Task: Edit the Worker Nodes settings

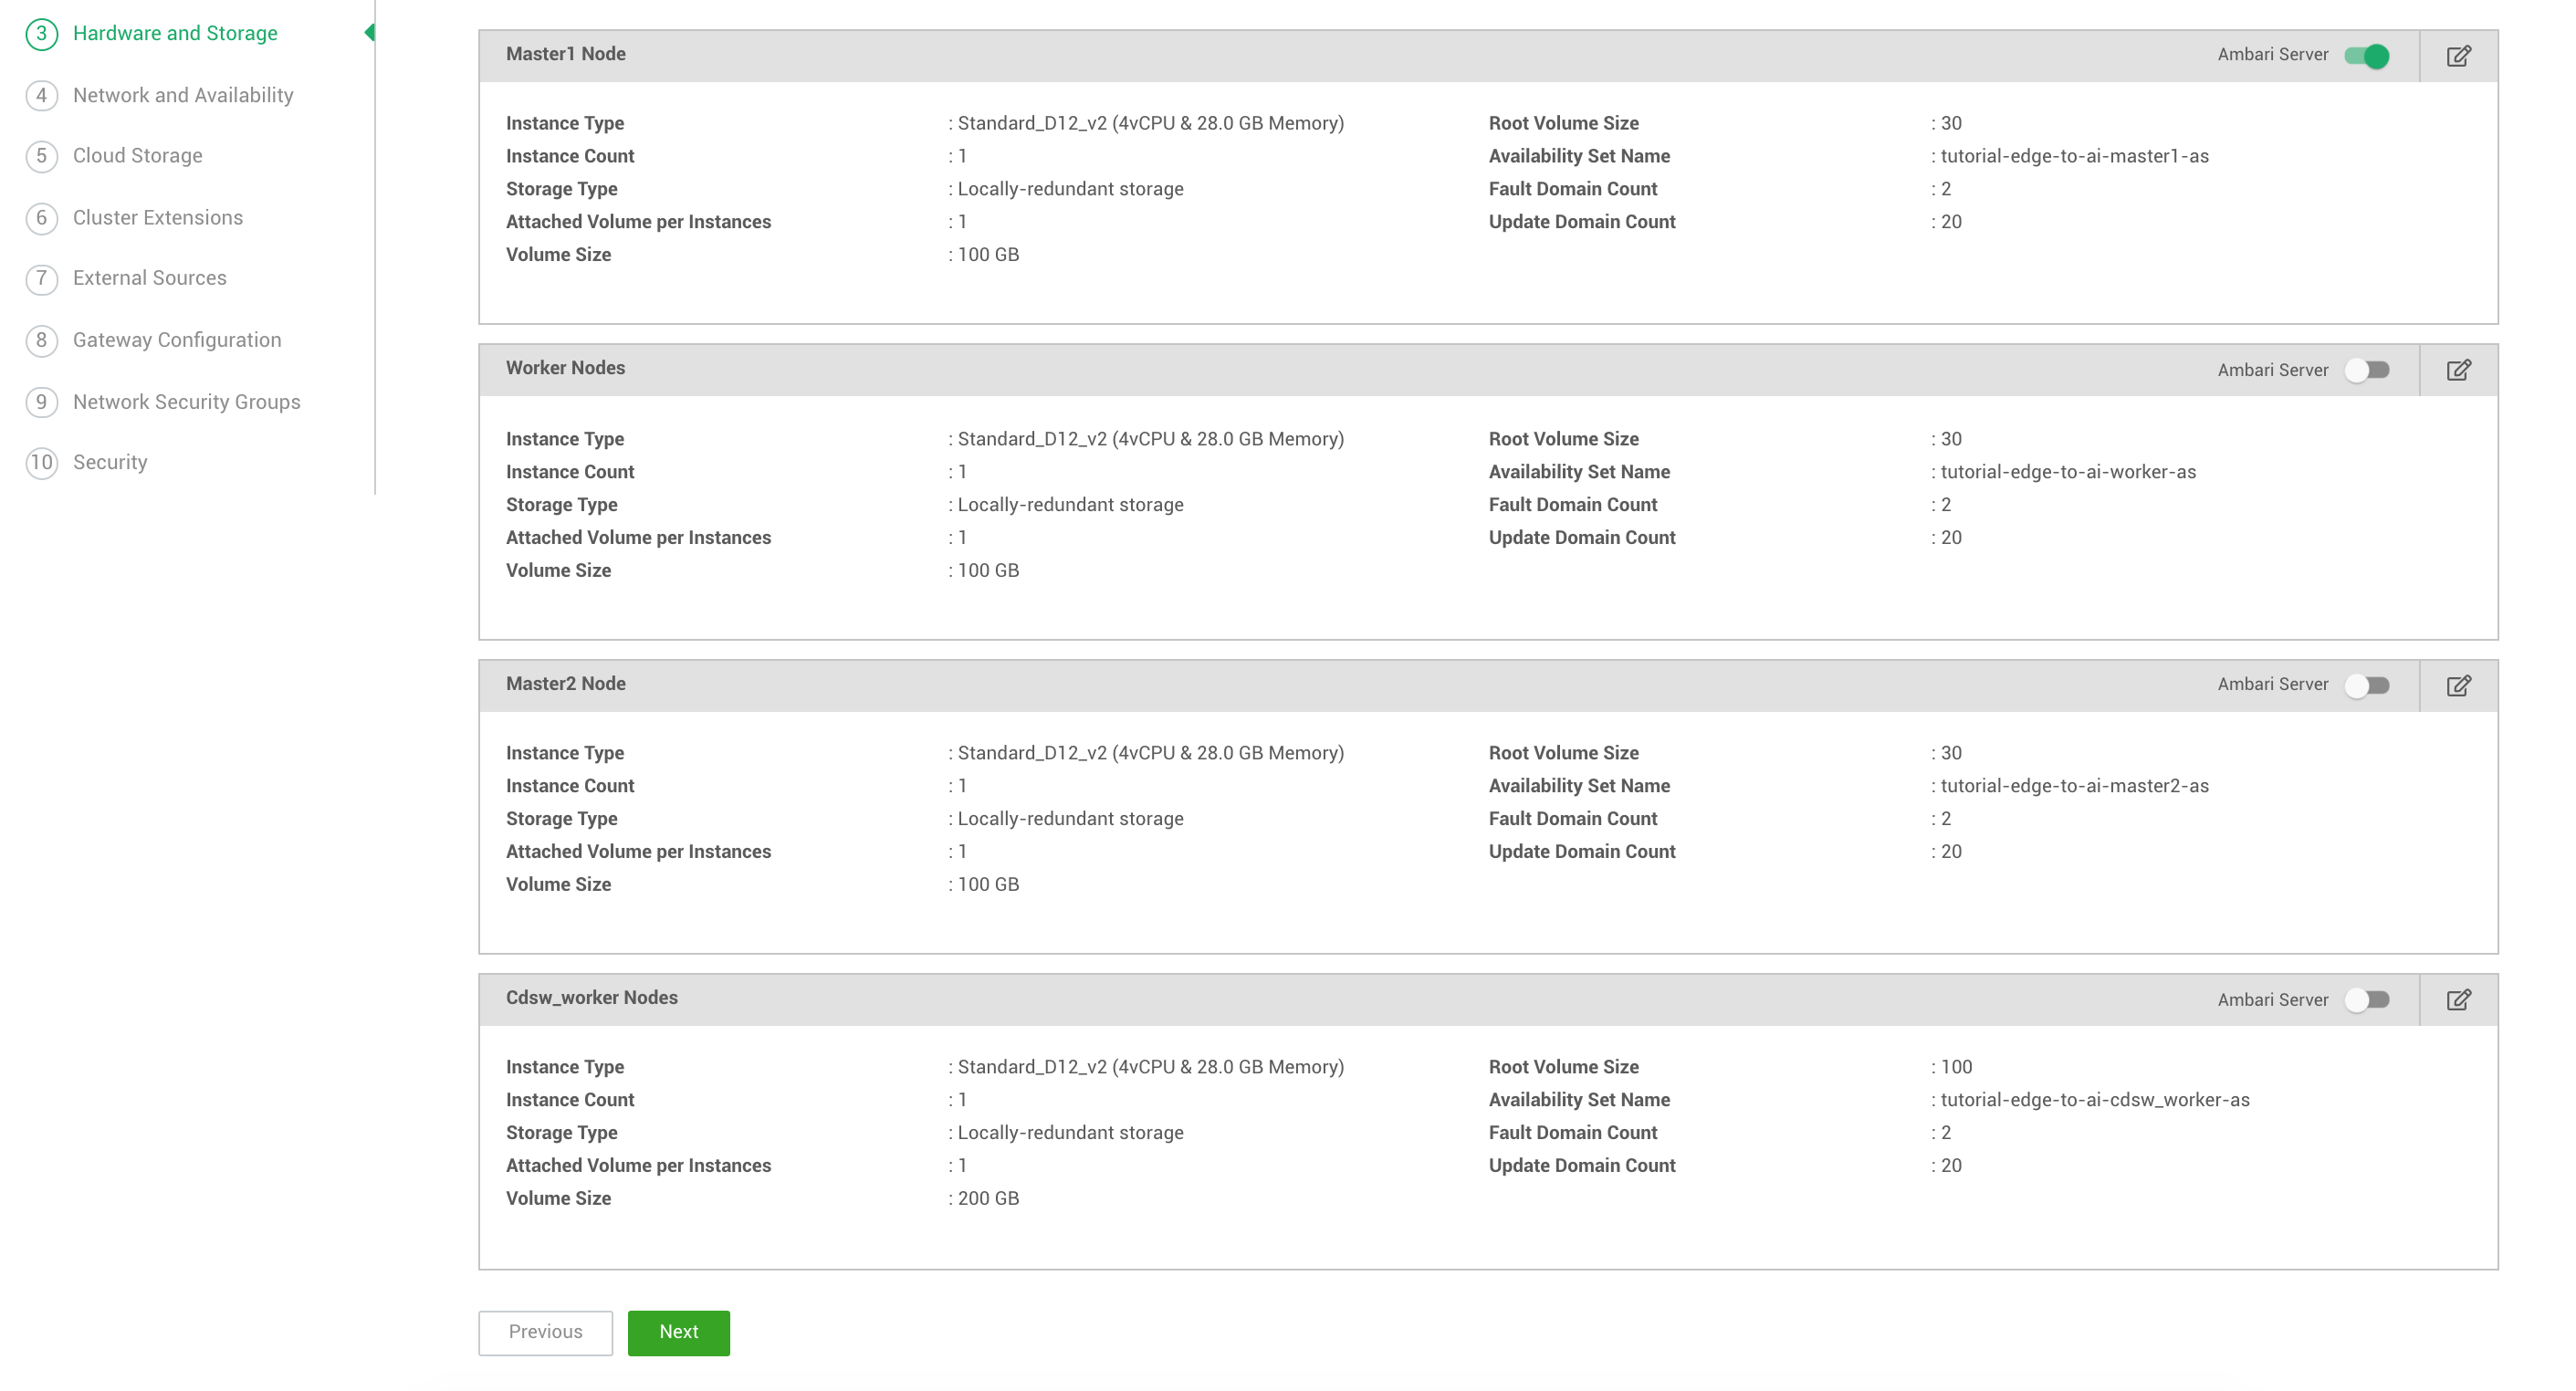Action: [x=2458, y=369]
